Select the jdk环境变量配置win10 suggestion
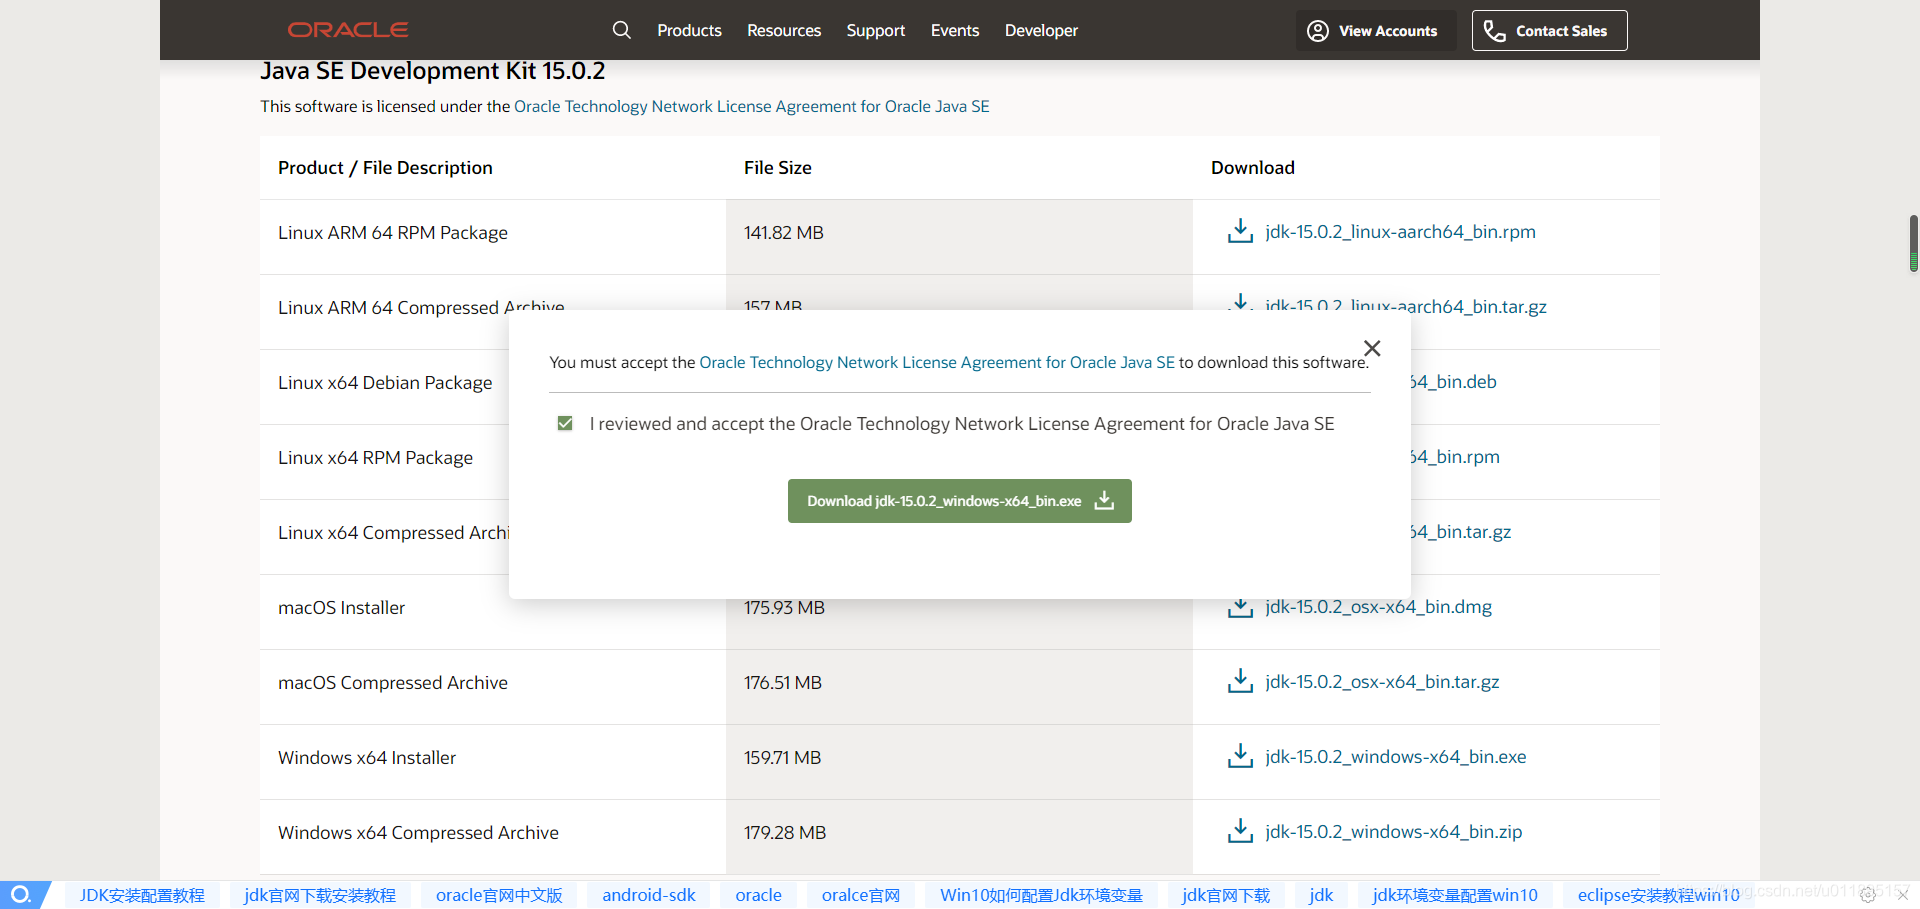Image resolution: width=1920 pixels, height=909 pixels. pyautogui.click(x=1455, y=895)
